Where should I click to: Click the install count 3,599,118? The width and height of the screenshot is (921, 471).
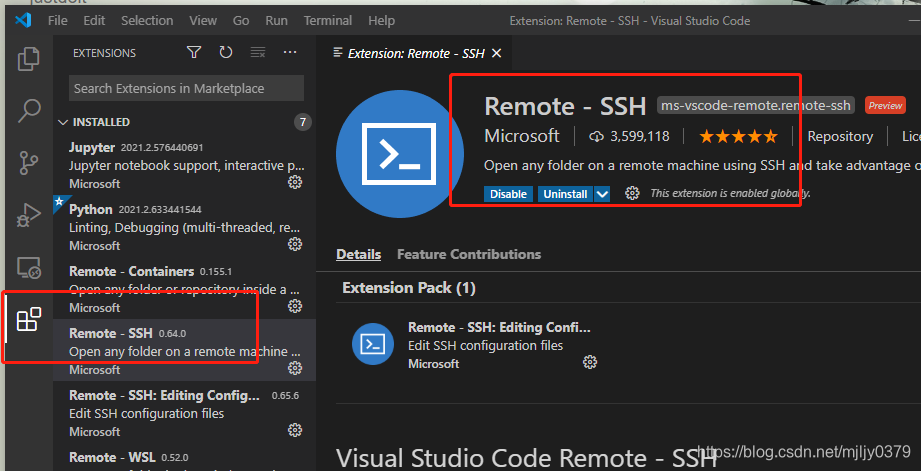(x=630, y=137)
